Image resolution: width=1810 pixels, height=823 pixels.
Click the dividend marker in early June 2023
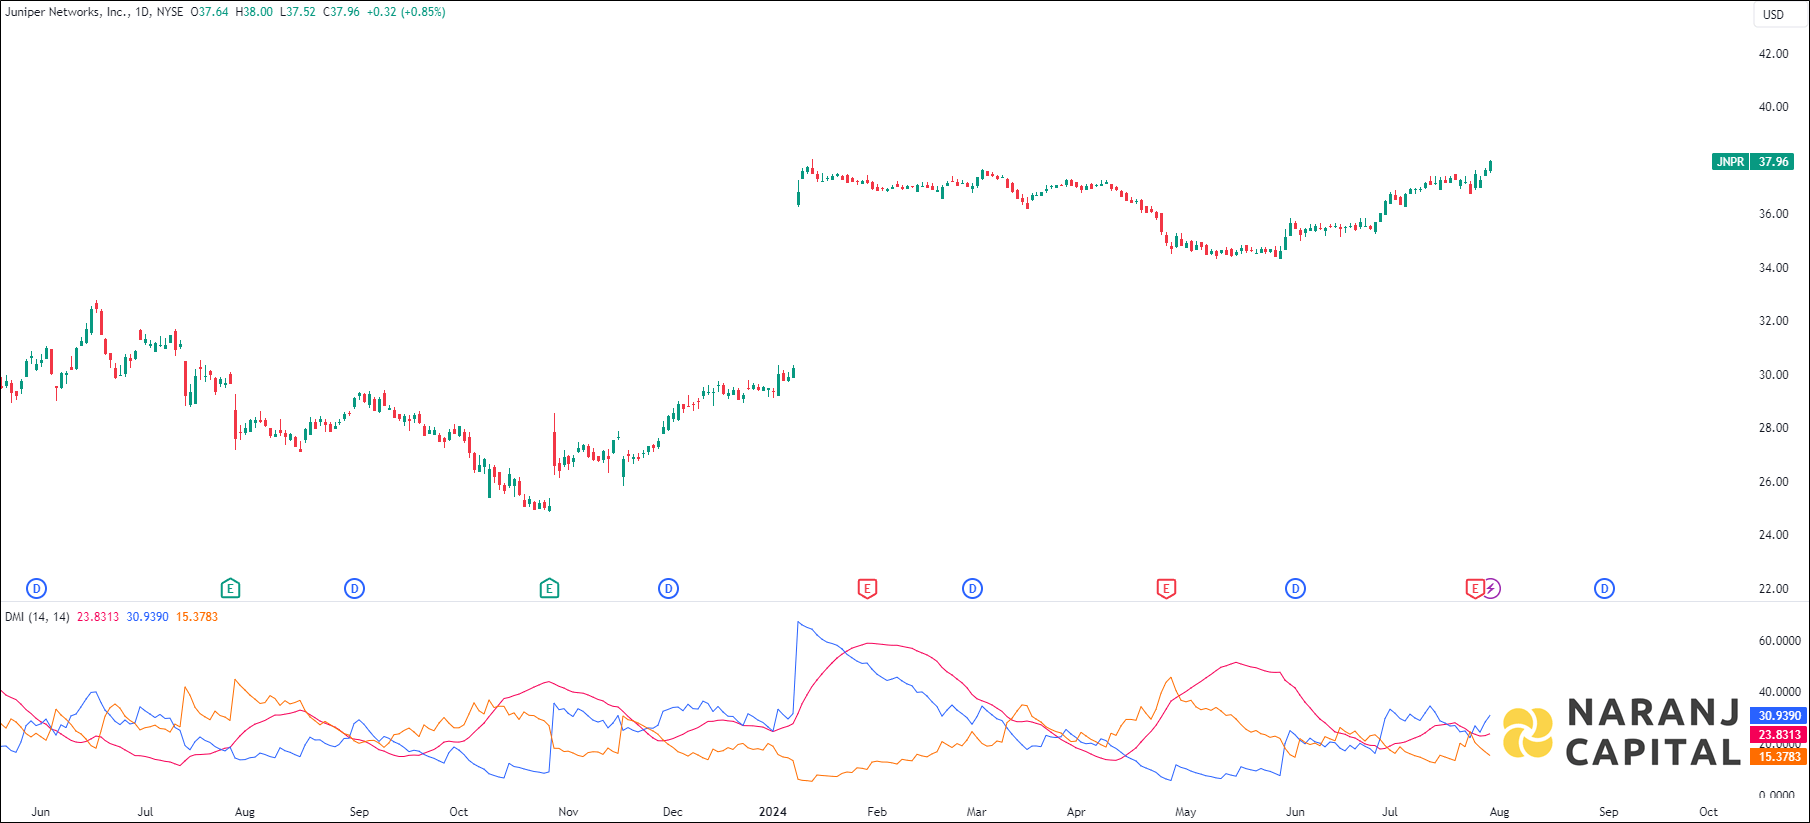(37, 589)
